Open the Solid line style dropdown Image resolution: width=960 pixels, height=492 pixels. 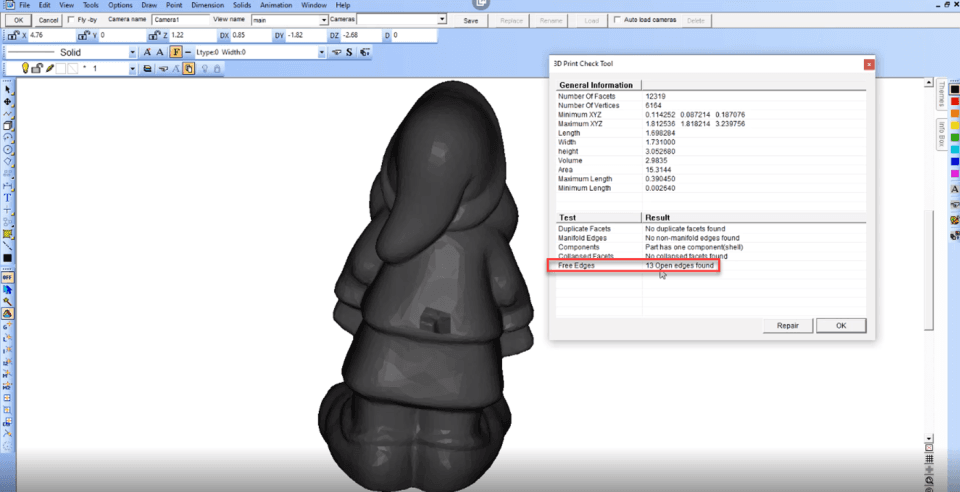[132, 53]
